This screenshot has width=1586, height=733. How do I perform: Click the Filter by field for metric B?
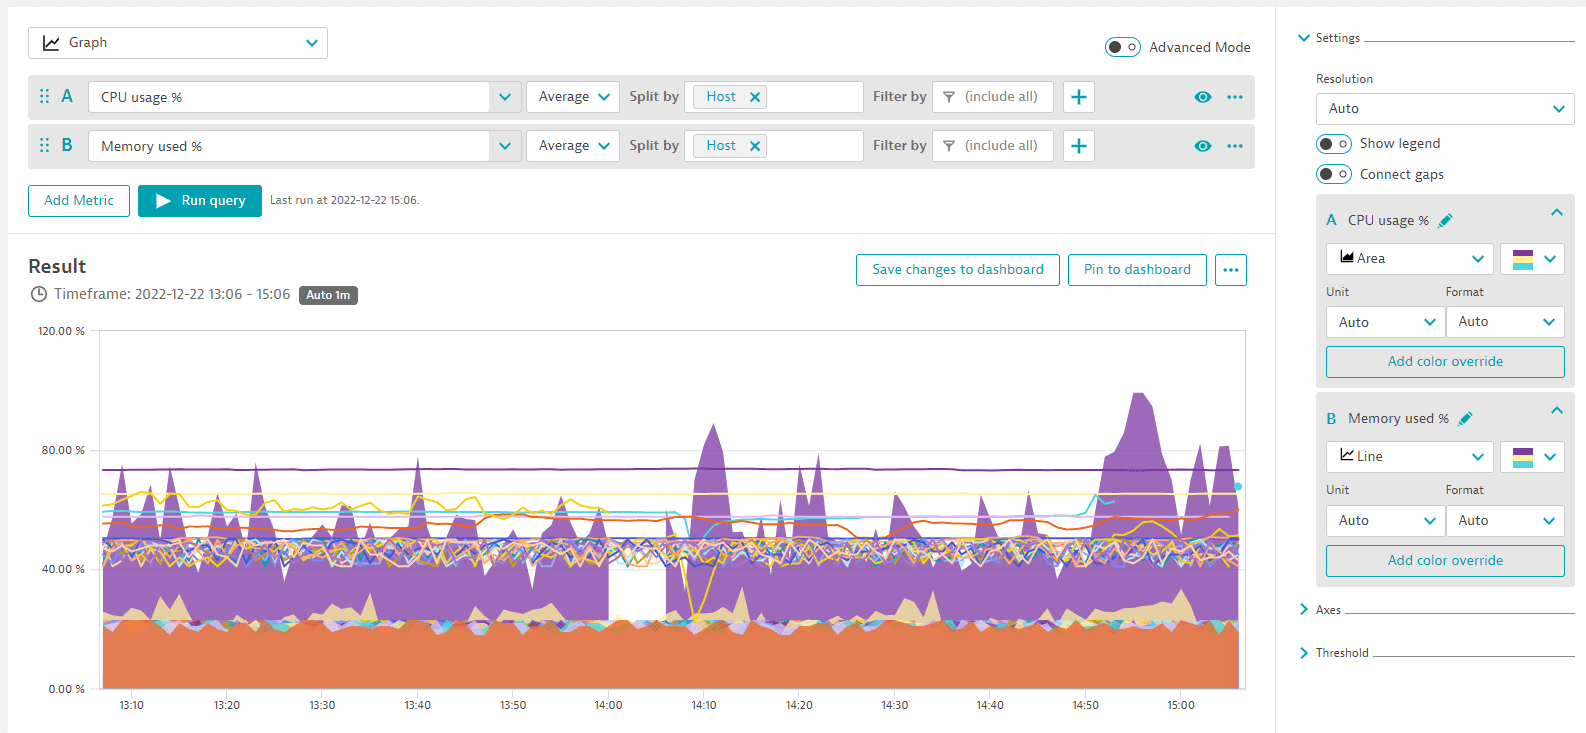(x=992, y=146)
